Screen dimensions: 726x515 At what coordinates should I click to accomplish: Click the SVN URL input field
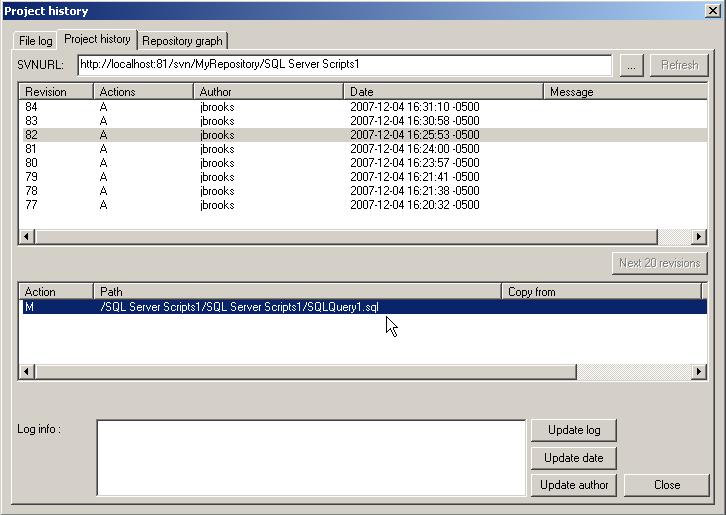[x=344, y=65]
